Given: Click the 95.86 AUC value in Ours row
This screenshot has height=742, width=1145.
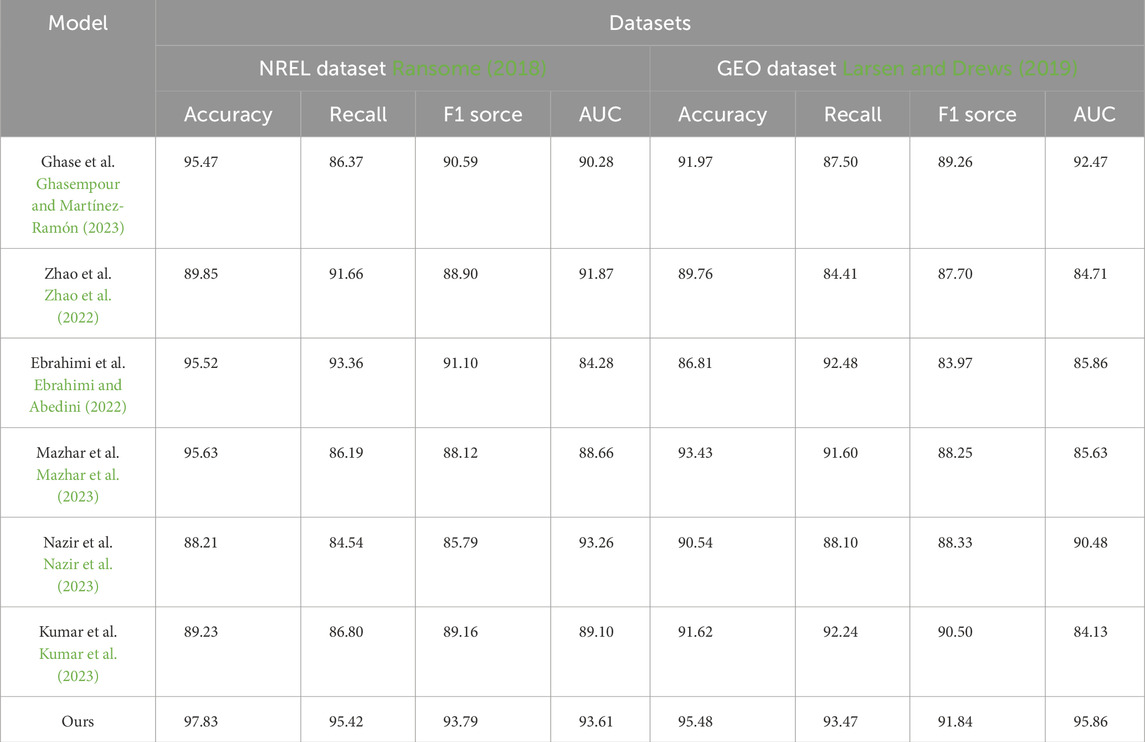Looking at the screenshot, I should [x=1090, y=722].
